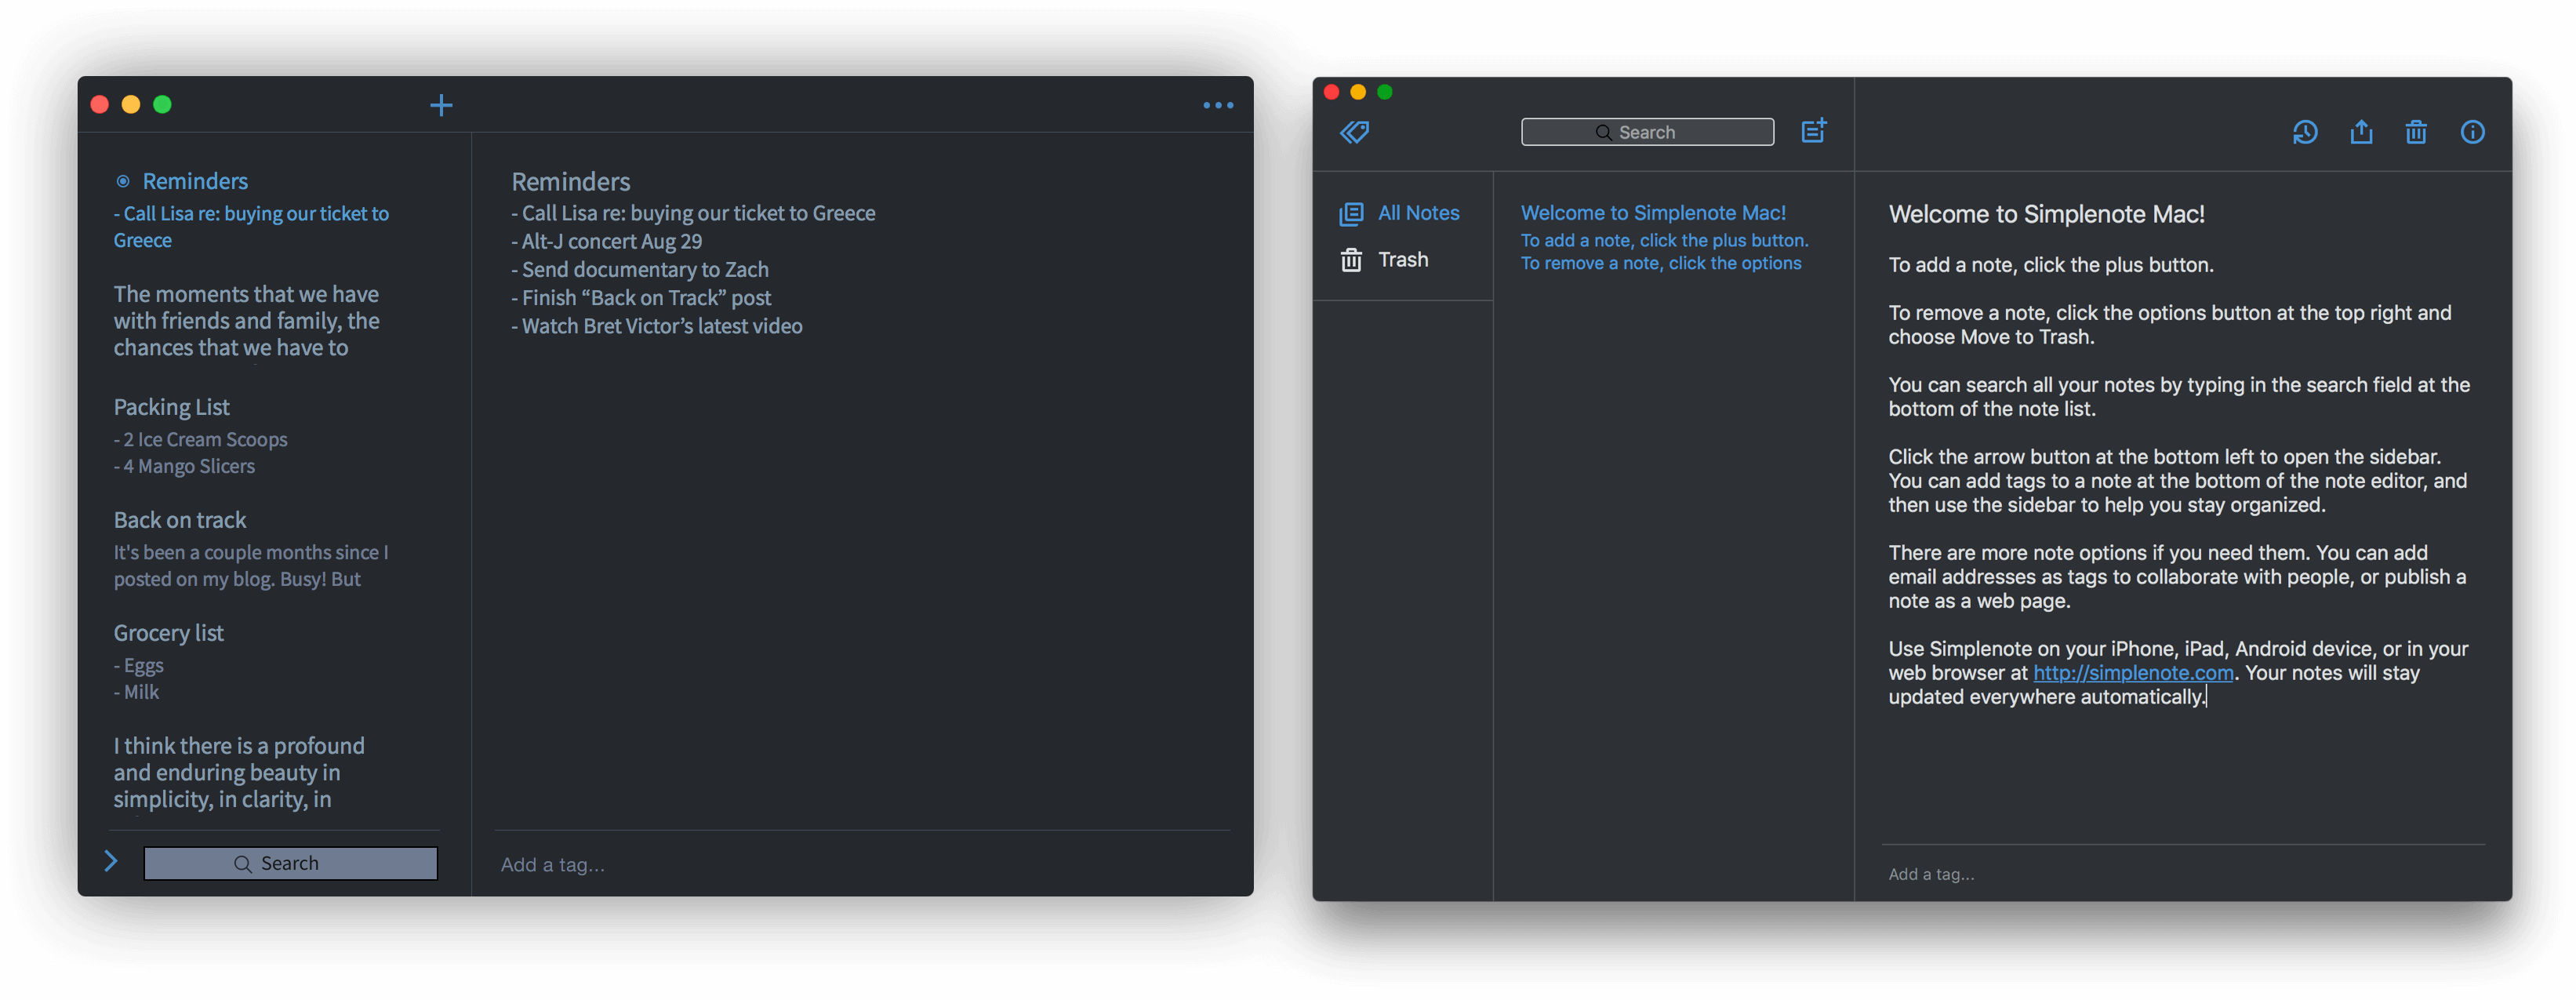Click the plus icon to add a note

pos(441,105)
